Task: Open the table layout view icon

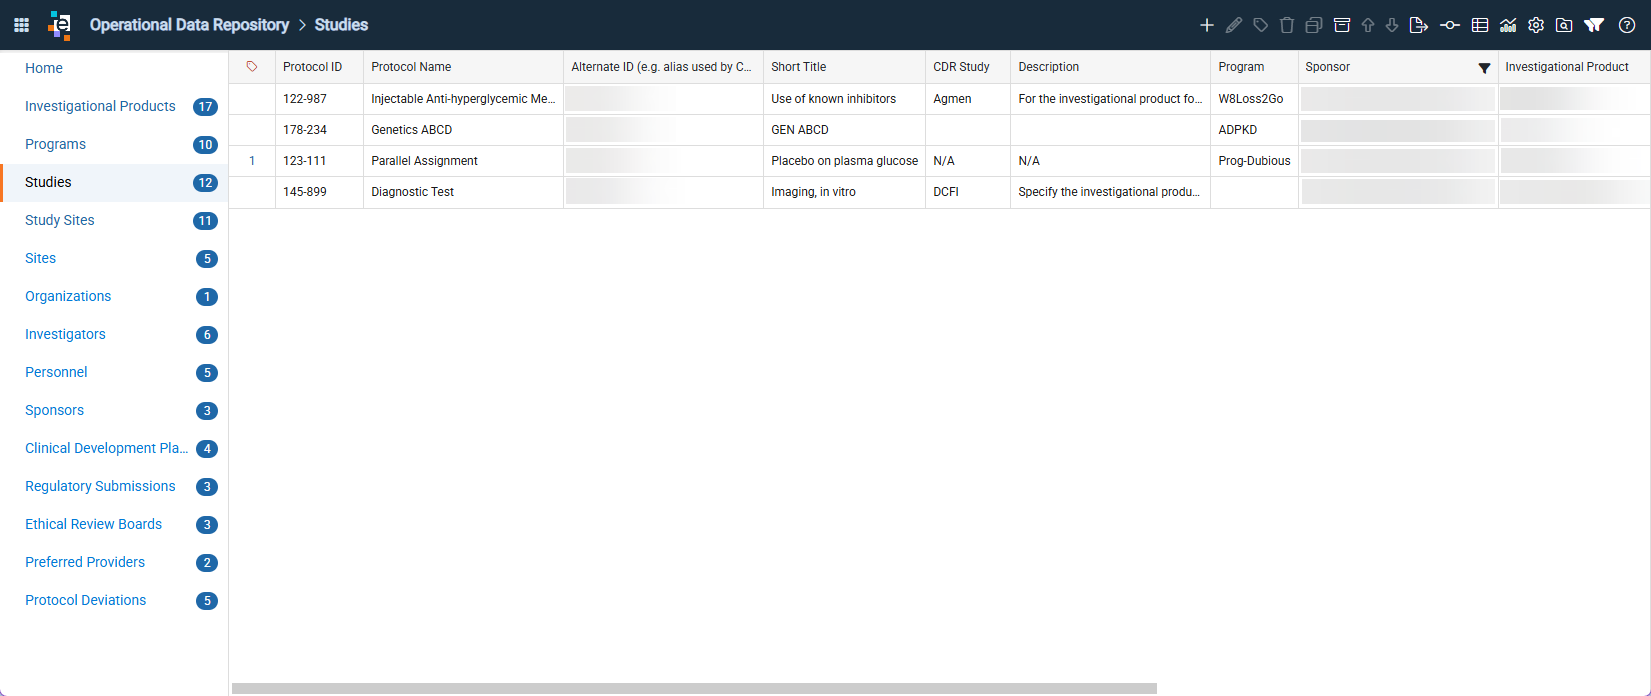Action: 1480,25
